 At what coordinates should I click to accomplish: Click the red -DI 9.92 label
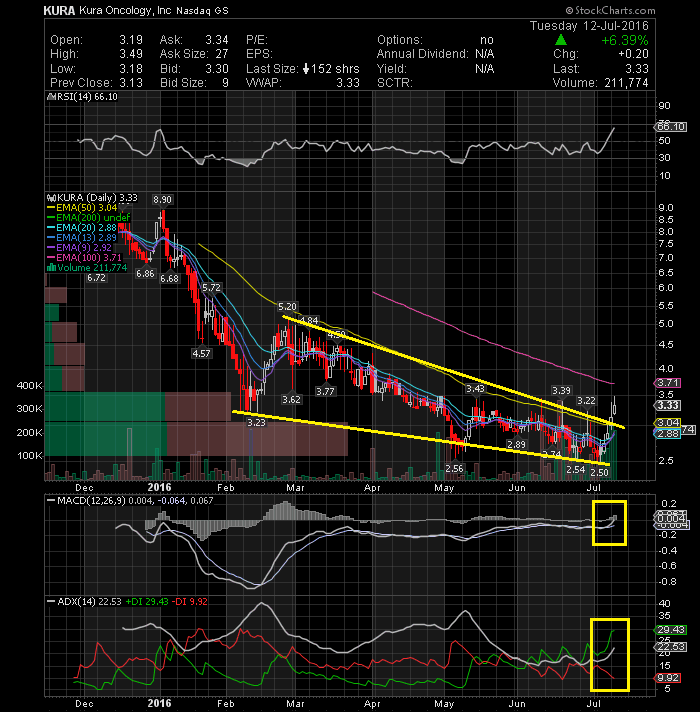coord(192,602)
